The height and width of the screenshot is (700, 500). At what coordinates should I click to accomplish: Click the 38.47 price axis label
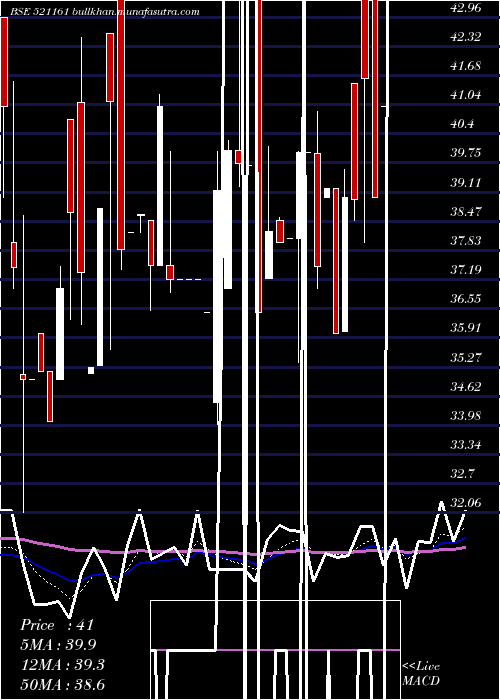click(466, 211)
